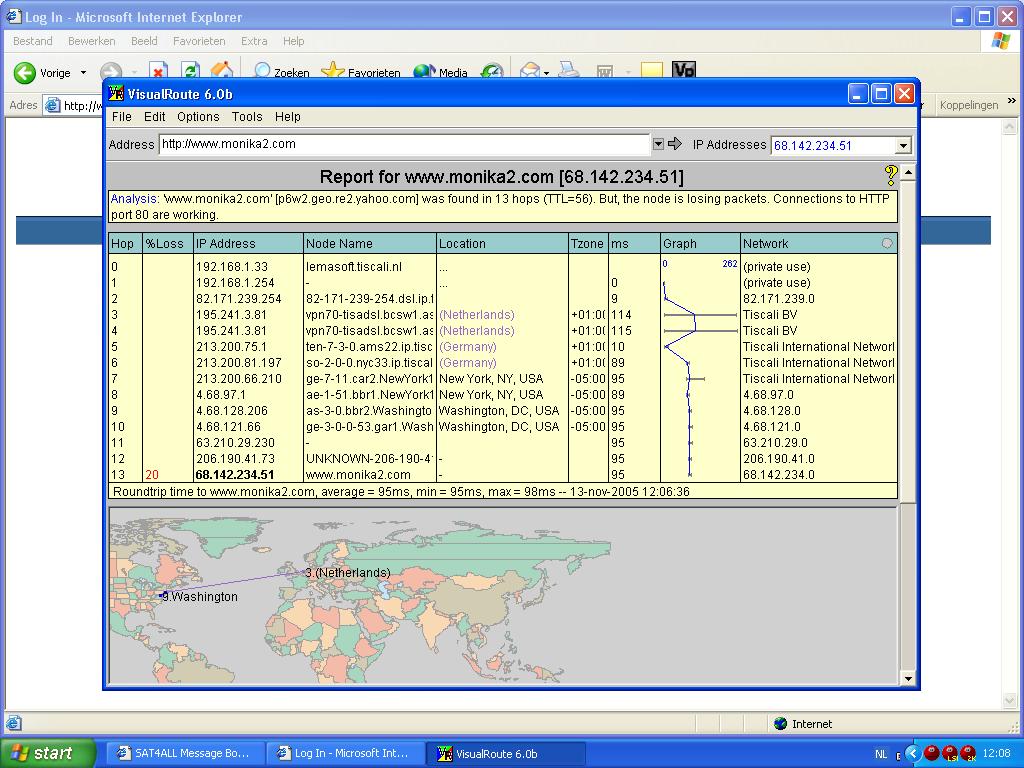Click the Print icon in Internet Explorer toolbar
Screen dimensions: 1024x768
tap(569, 71)
